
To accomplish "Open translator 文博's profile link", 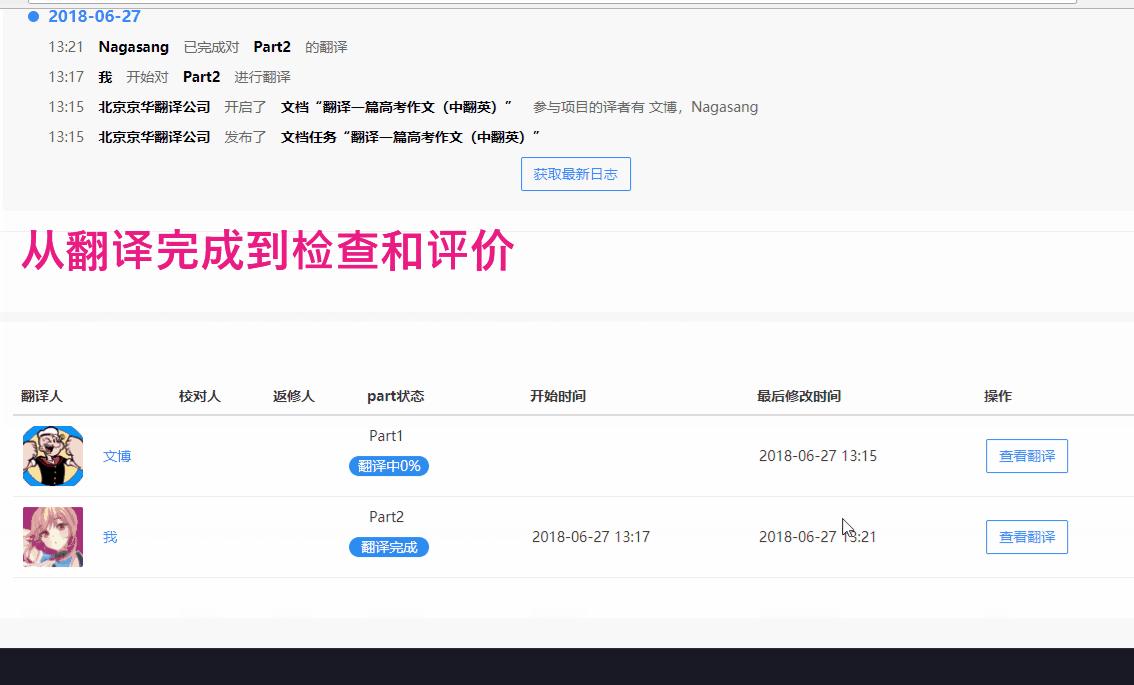I will [117, 456].
